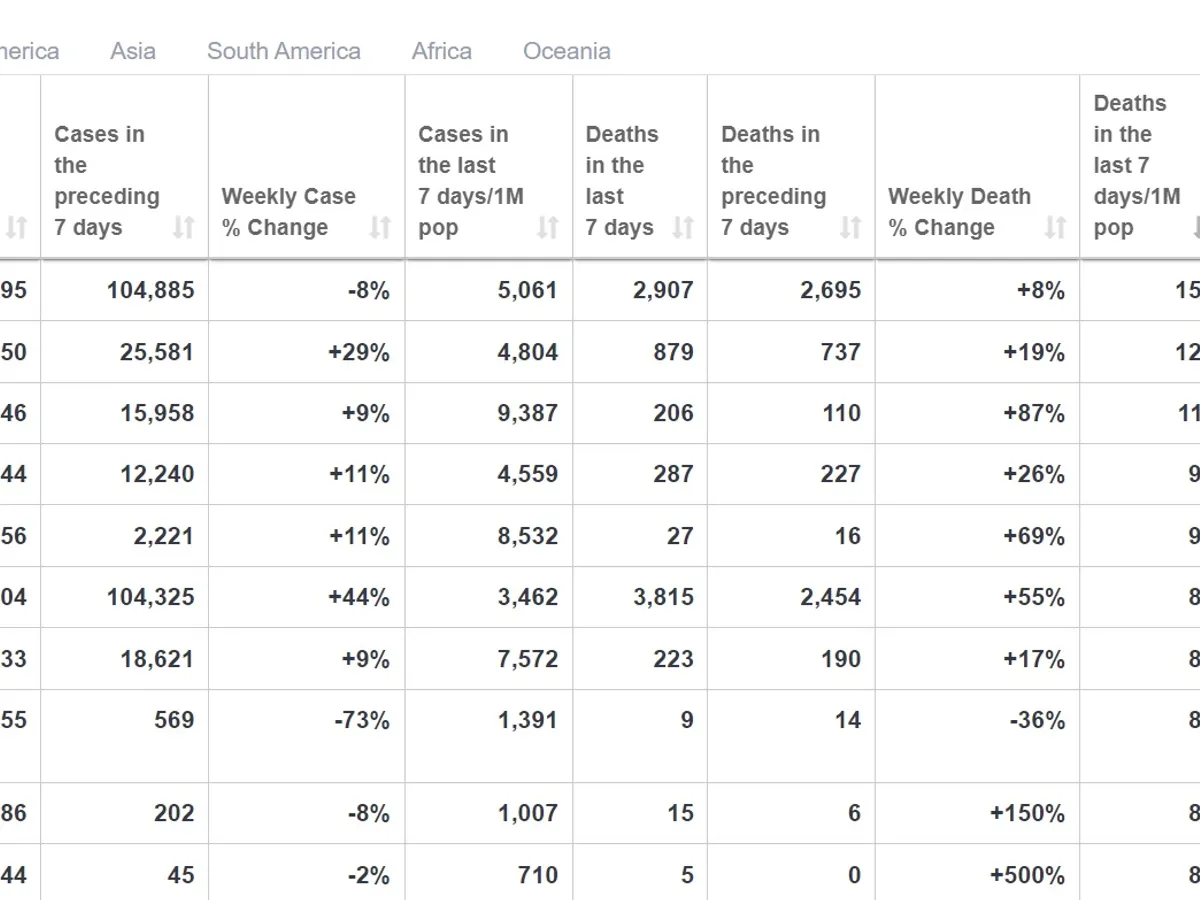This screenshot has width=1200, height=900.
Task: Select the +500% weekly death change cell
Action: click(1027, 875)
